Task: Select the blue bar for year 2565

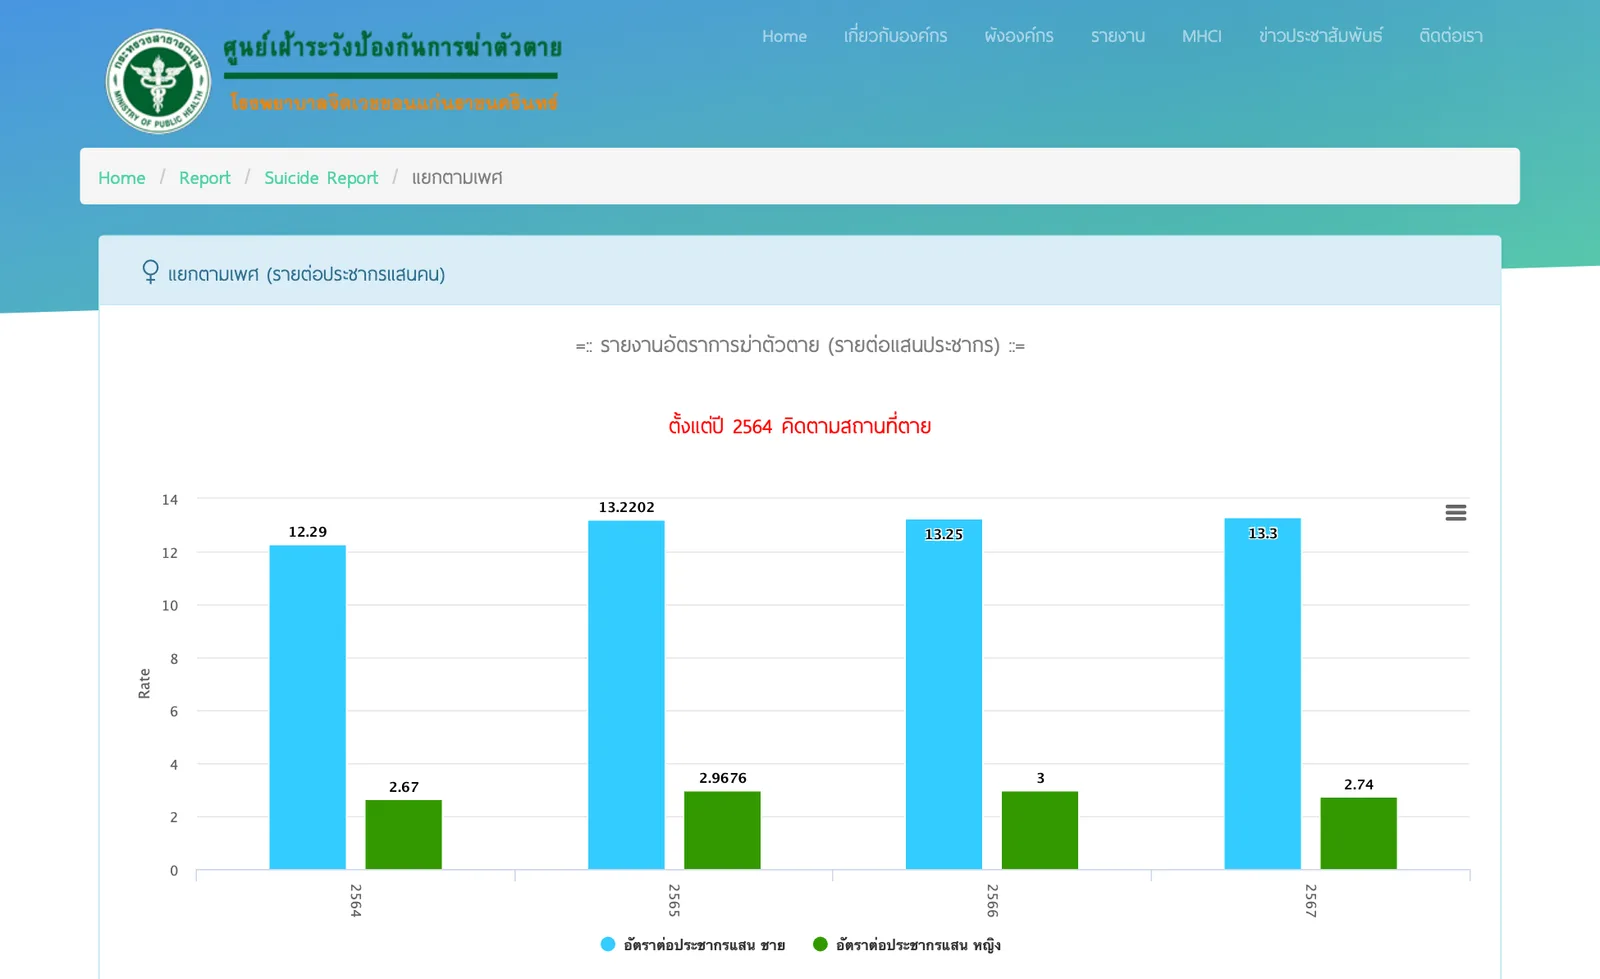Action: pos(626,695)
